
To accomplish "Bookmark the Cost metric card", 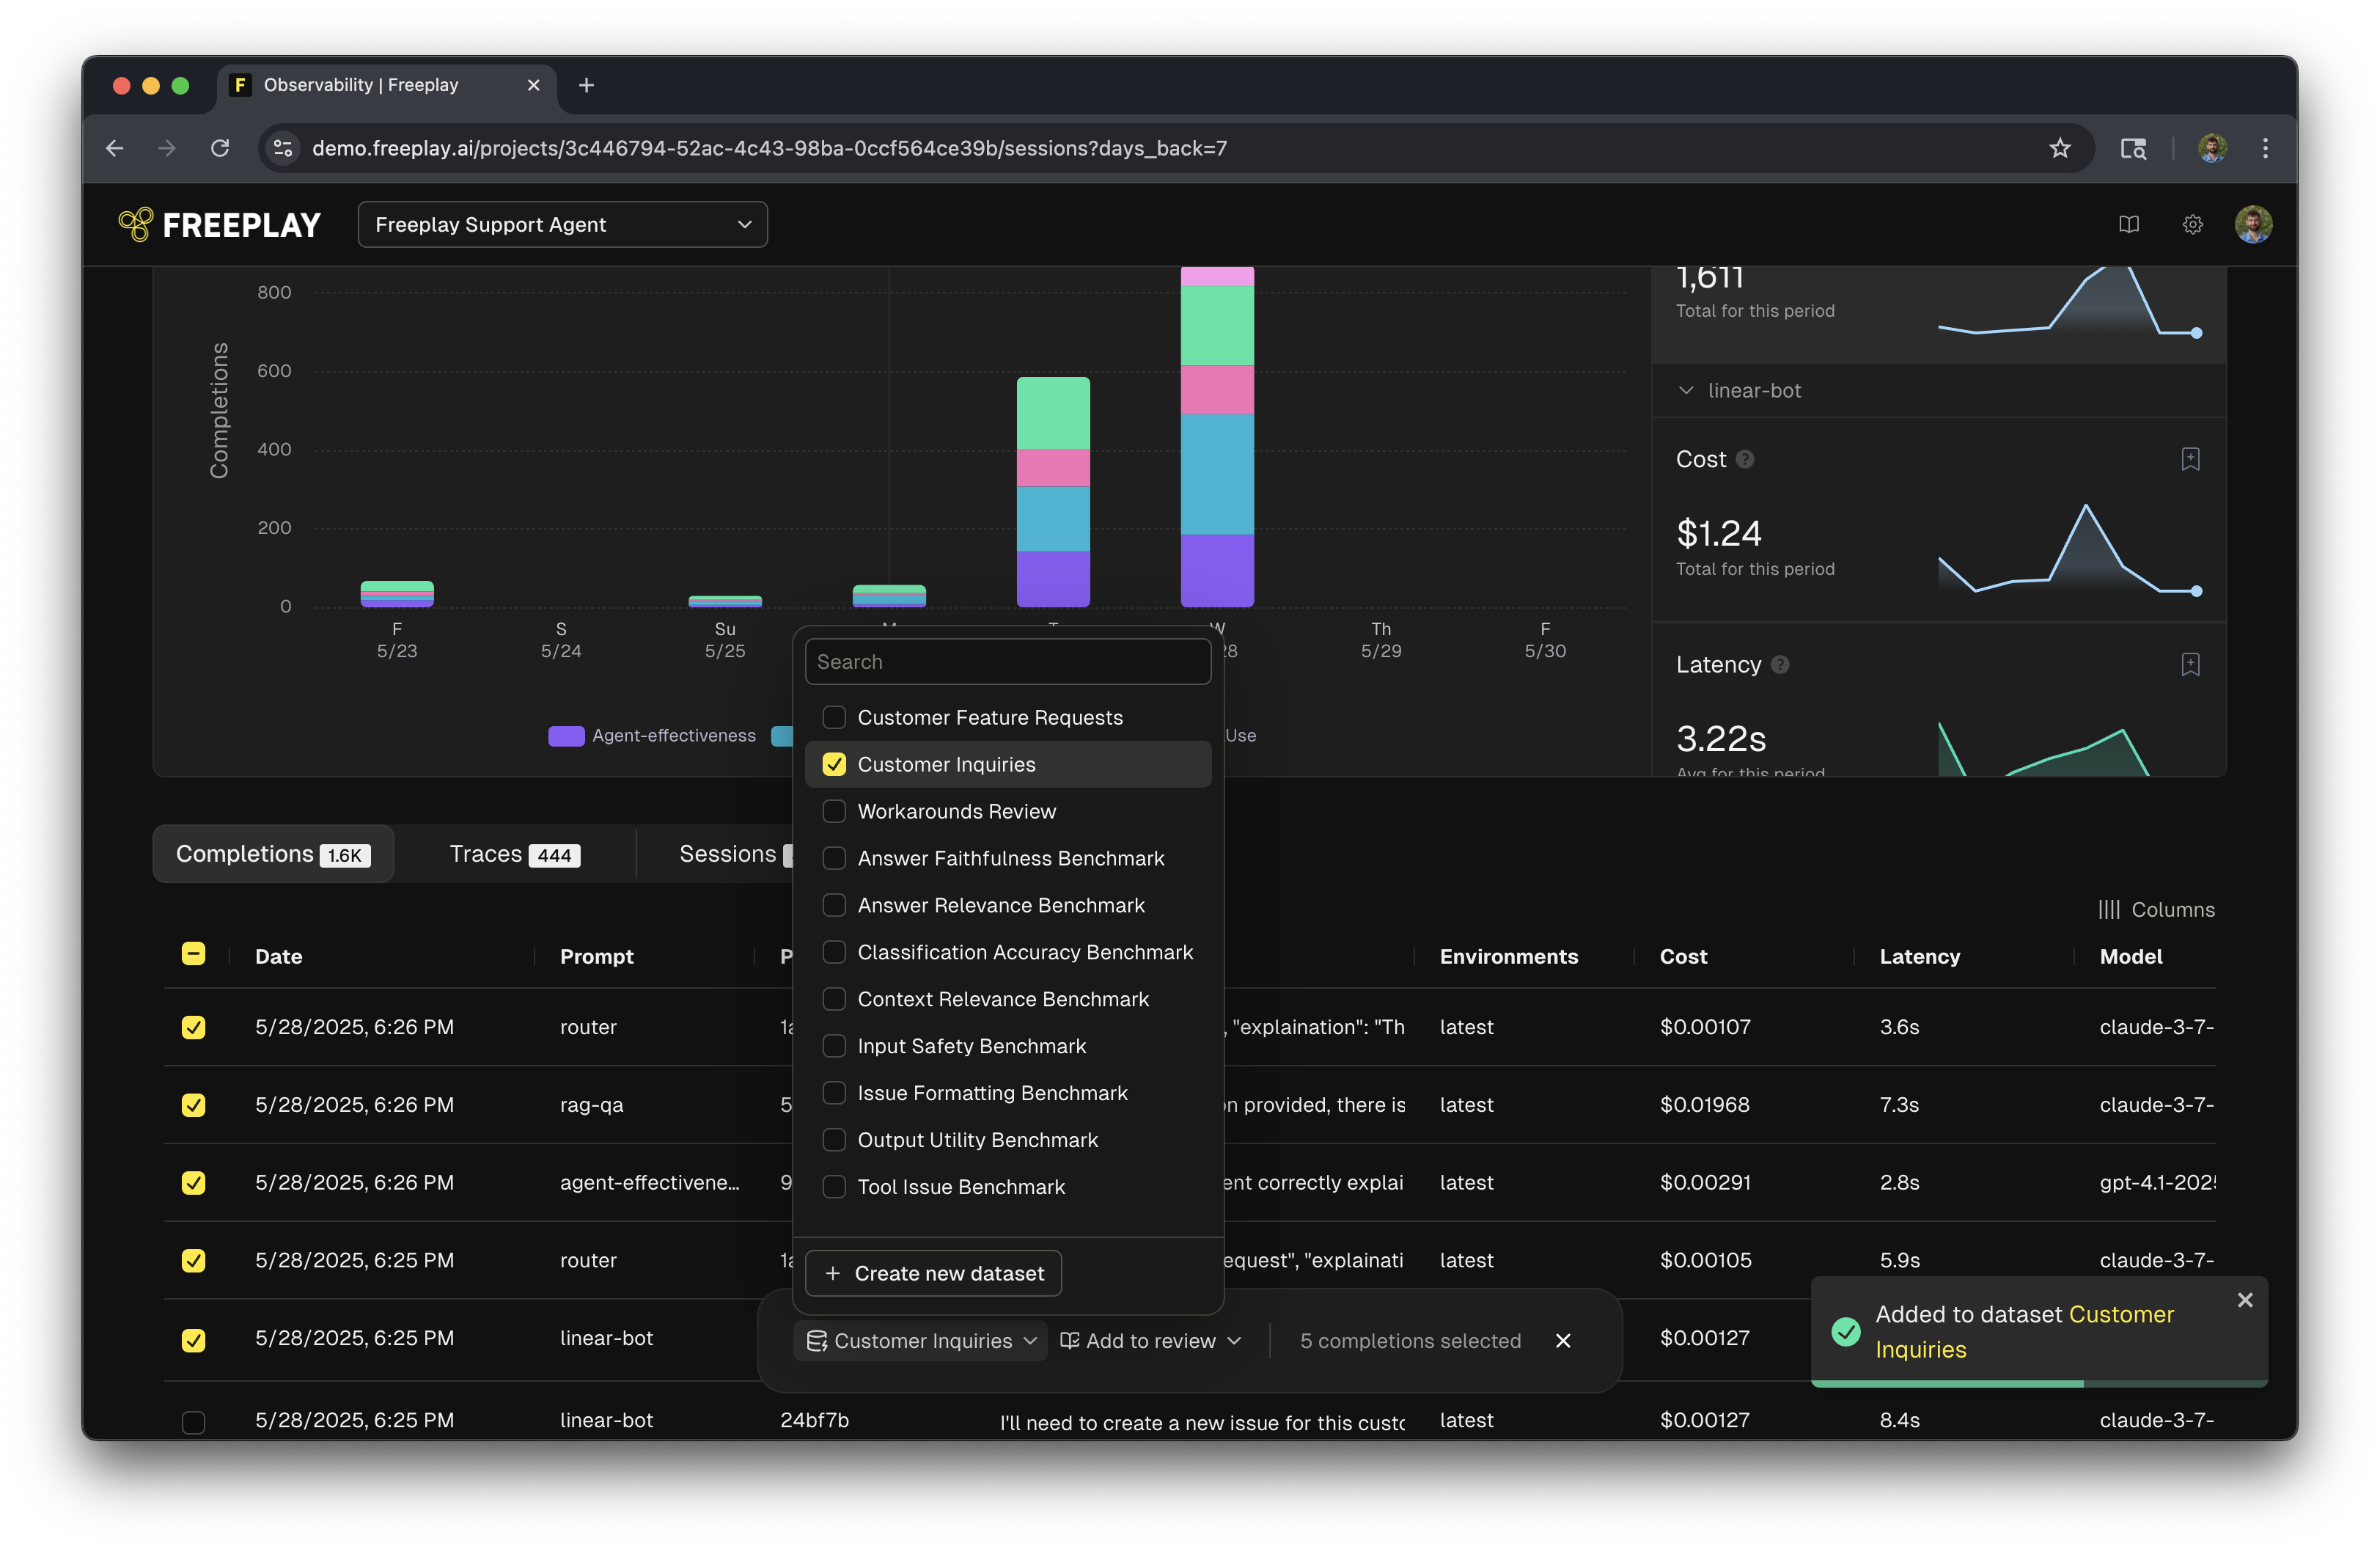I will pos(2190,459).
